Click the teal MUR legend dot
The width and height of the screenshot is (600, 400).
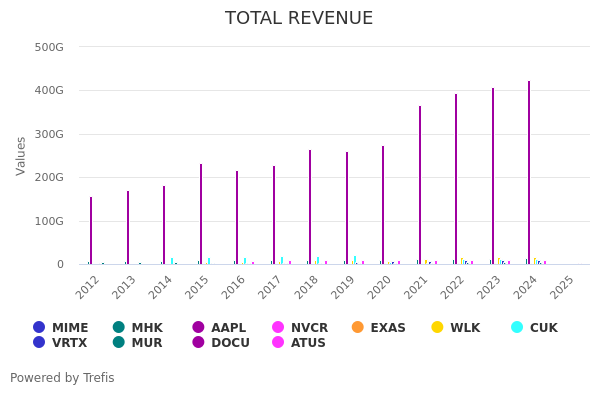[119, 343]
